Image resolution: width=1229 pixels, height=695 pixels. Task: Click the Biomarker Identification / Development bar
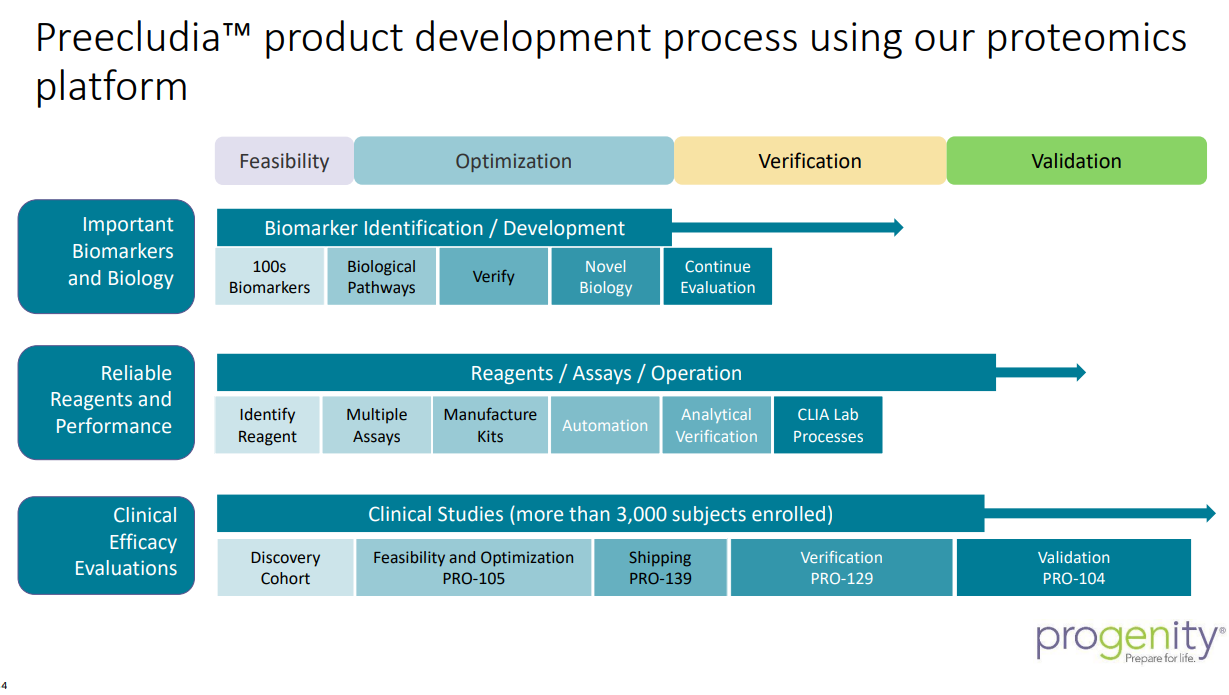[x=445, y=227]
